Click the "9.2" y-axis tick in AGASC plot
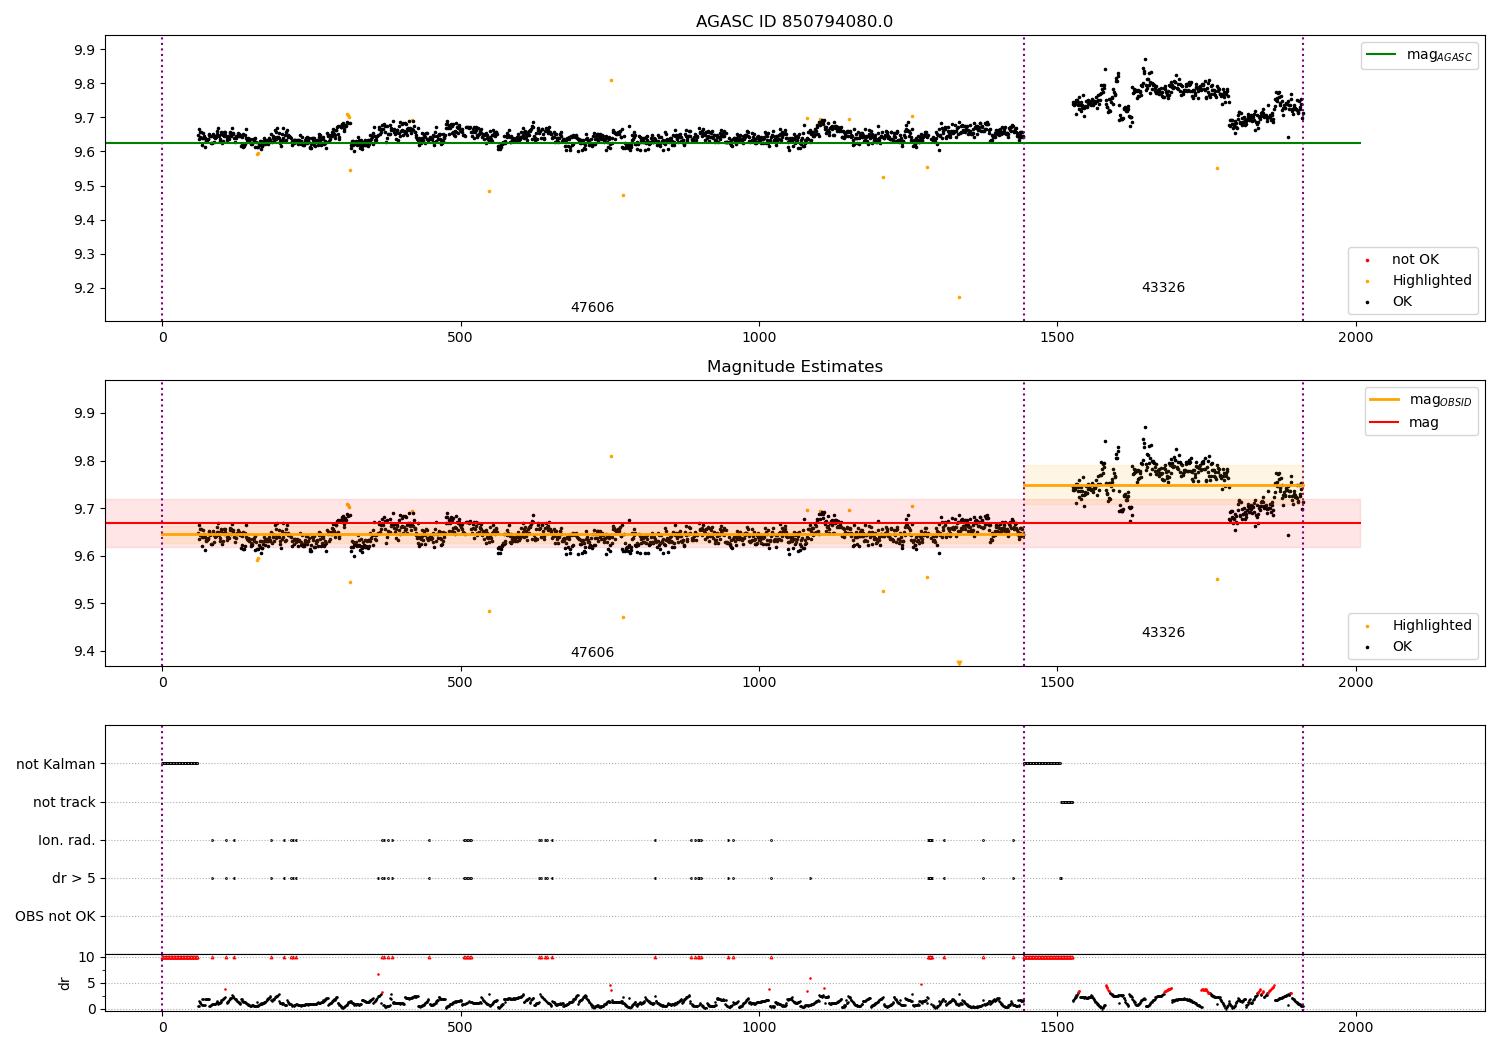 click(x=85, y=289)
